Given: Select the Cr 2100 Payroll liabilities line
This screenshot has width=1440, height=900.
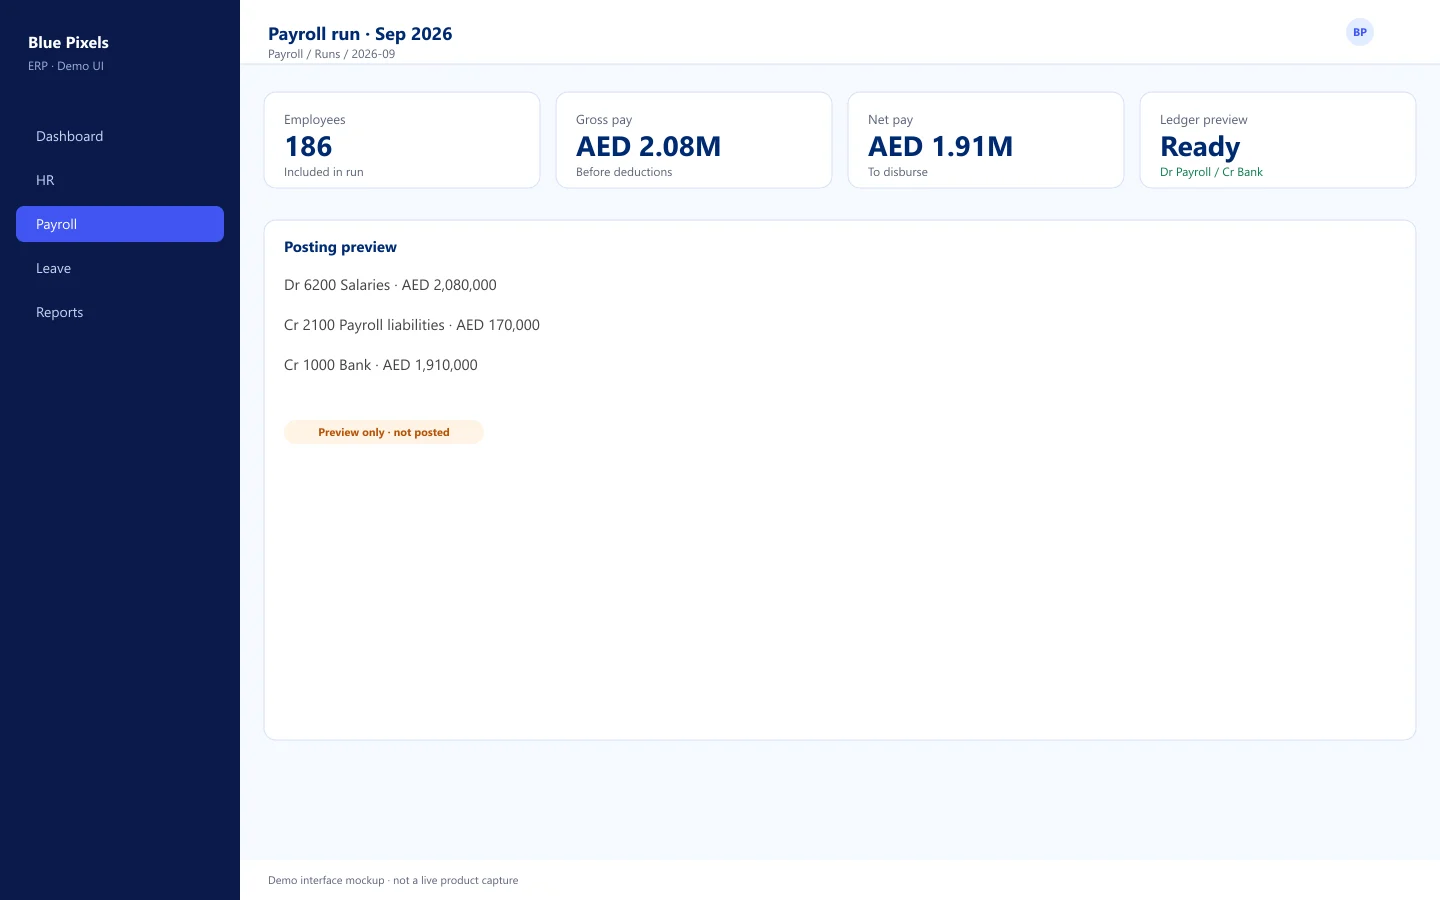Looking at the screenshot, I should [412, 325].
